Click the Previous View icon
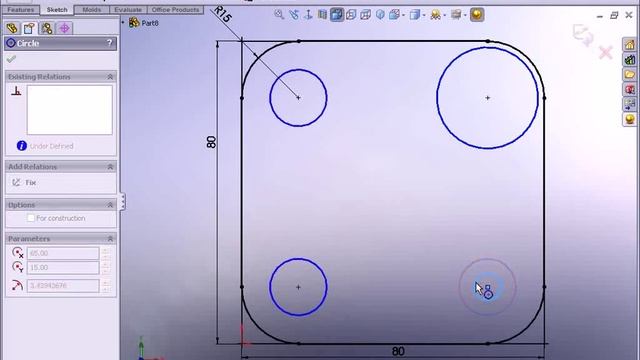The width and height of the screenshot is (640, 360). [x=293, y=15]
